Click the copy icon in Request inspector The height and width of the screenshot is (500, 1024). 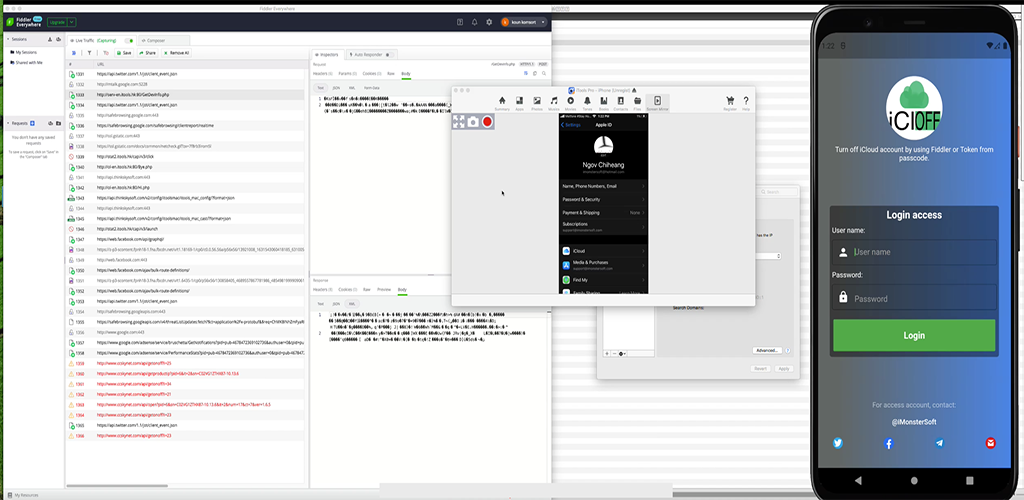(x=534, y=74)
